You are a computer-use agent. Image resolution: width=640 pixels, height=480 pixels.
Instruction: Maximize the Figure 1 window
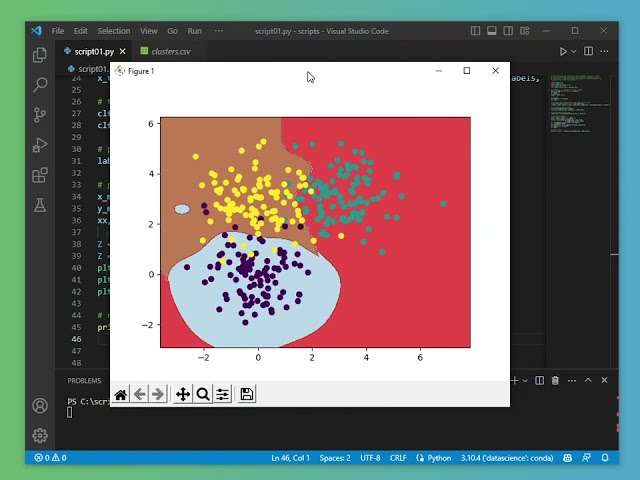(467, 71)
